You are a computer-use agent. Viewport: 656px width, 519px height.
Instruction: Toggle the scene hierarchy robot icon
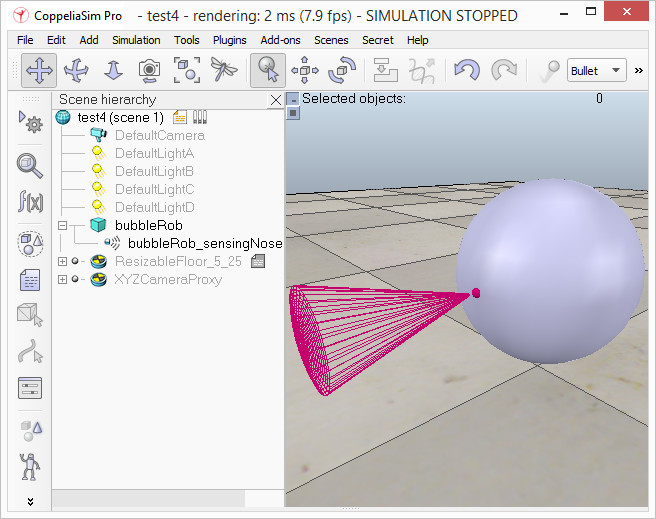coord(30,467)
